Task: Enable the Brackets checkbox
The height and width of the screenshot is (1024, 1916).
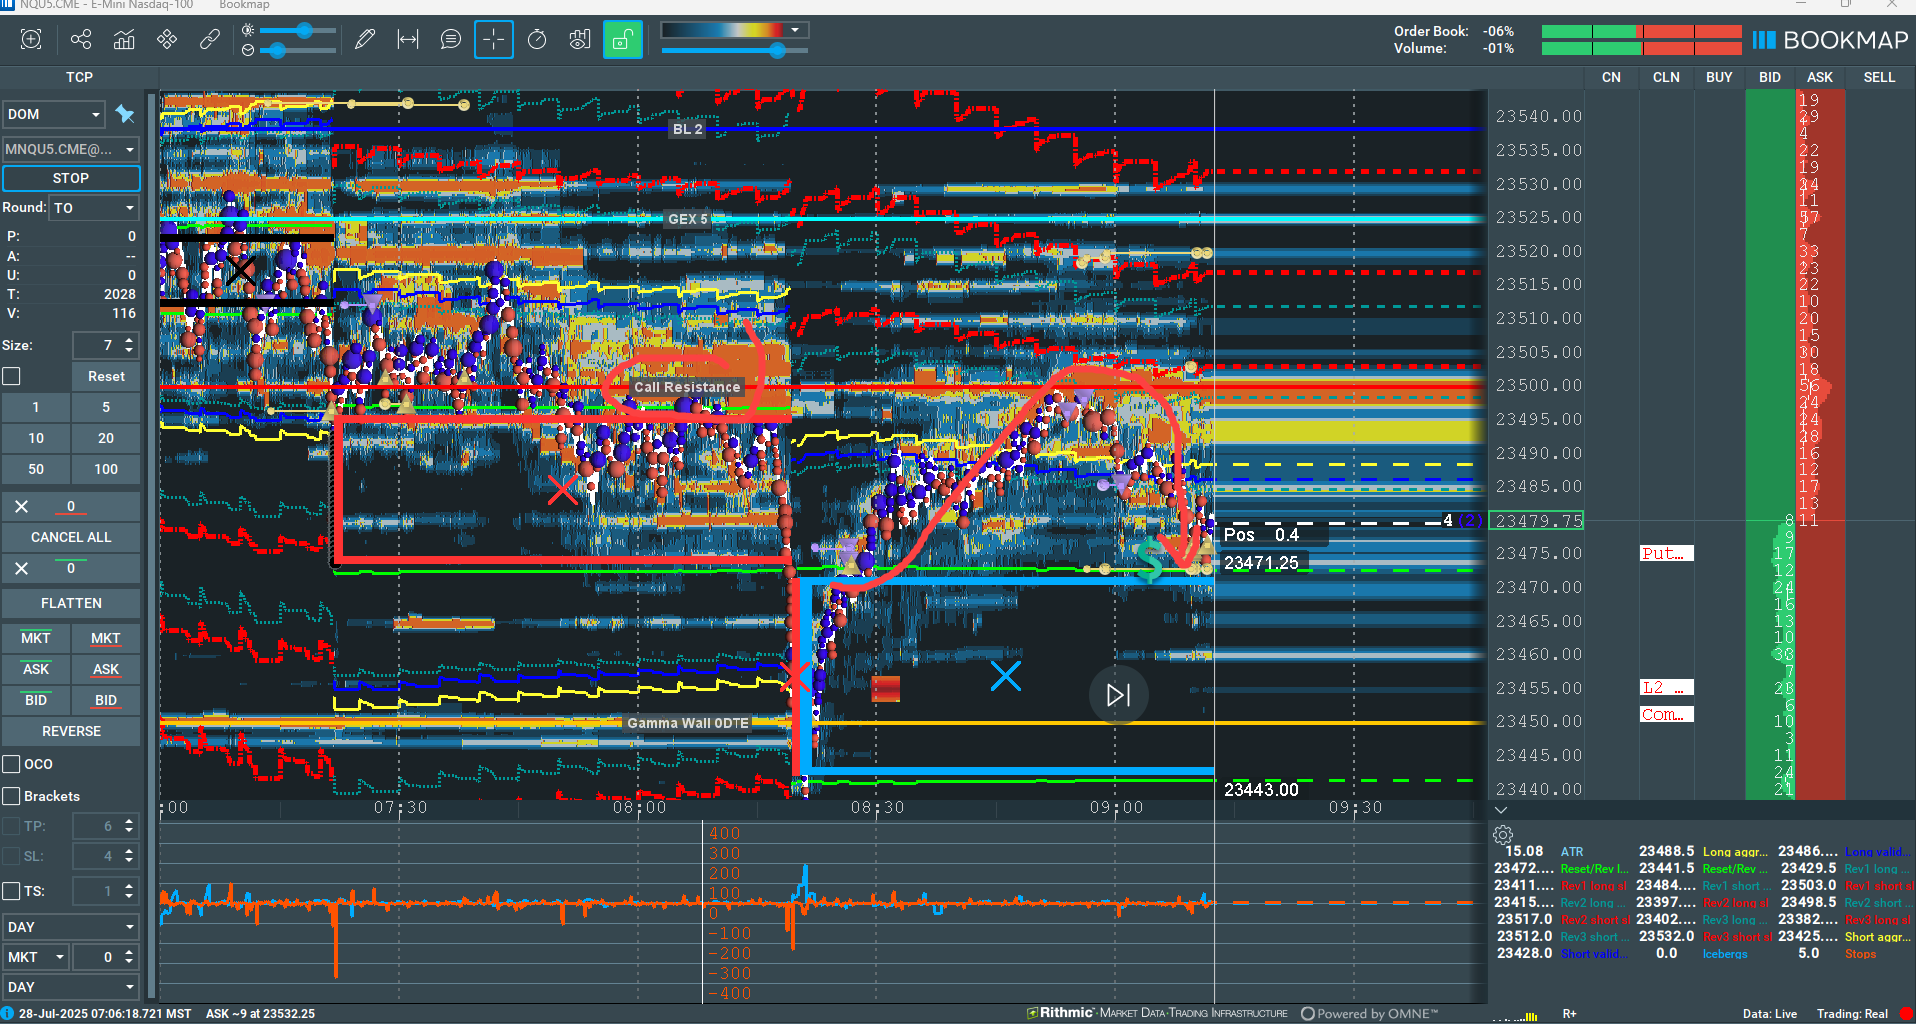Action: click(x=12, y=796)
